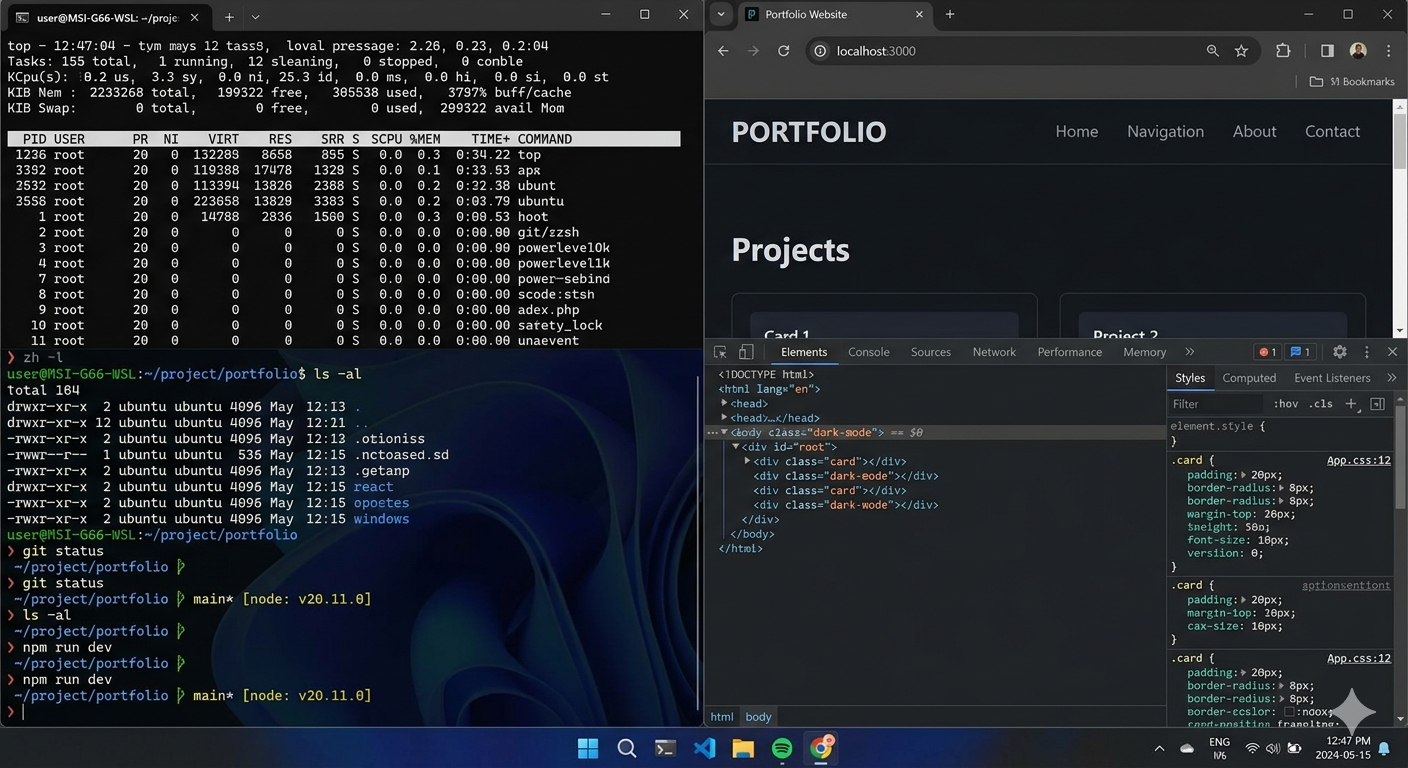Open the Computed styles tab

(x=1249, y=377)
